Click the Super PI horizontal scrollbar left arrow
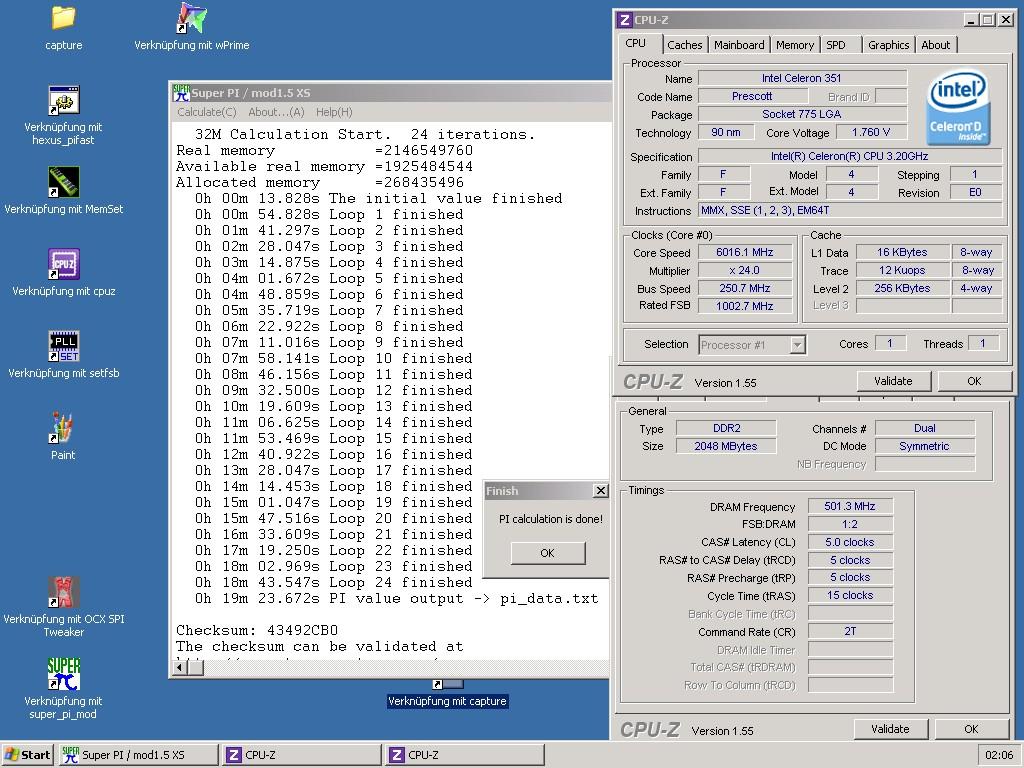 point(180,667)
